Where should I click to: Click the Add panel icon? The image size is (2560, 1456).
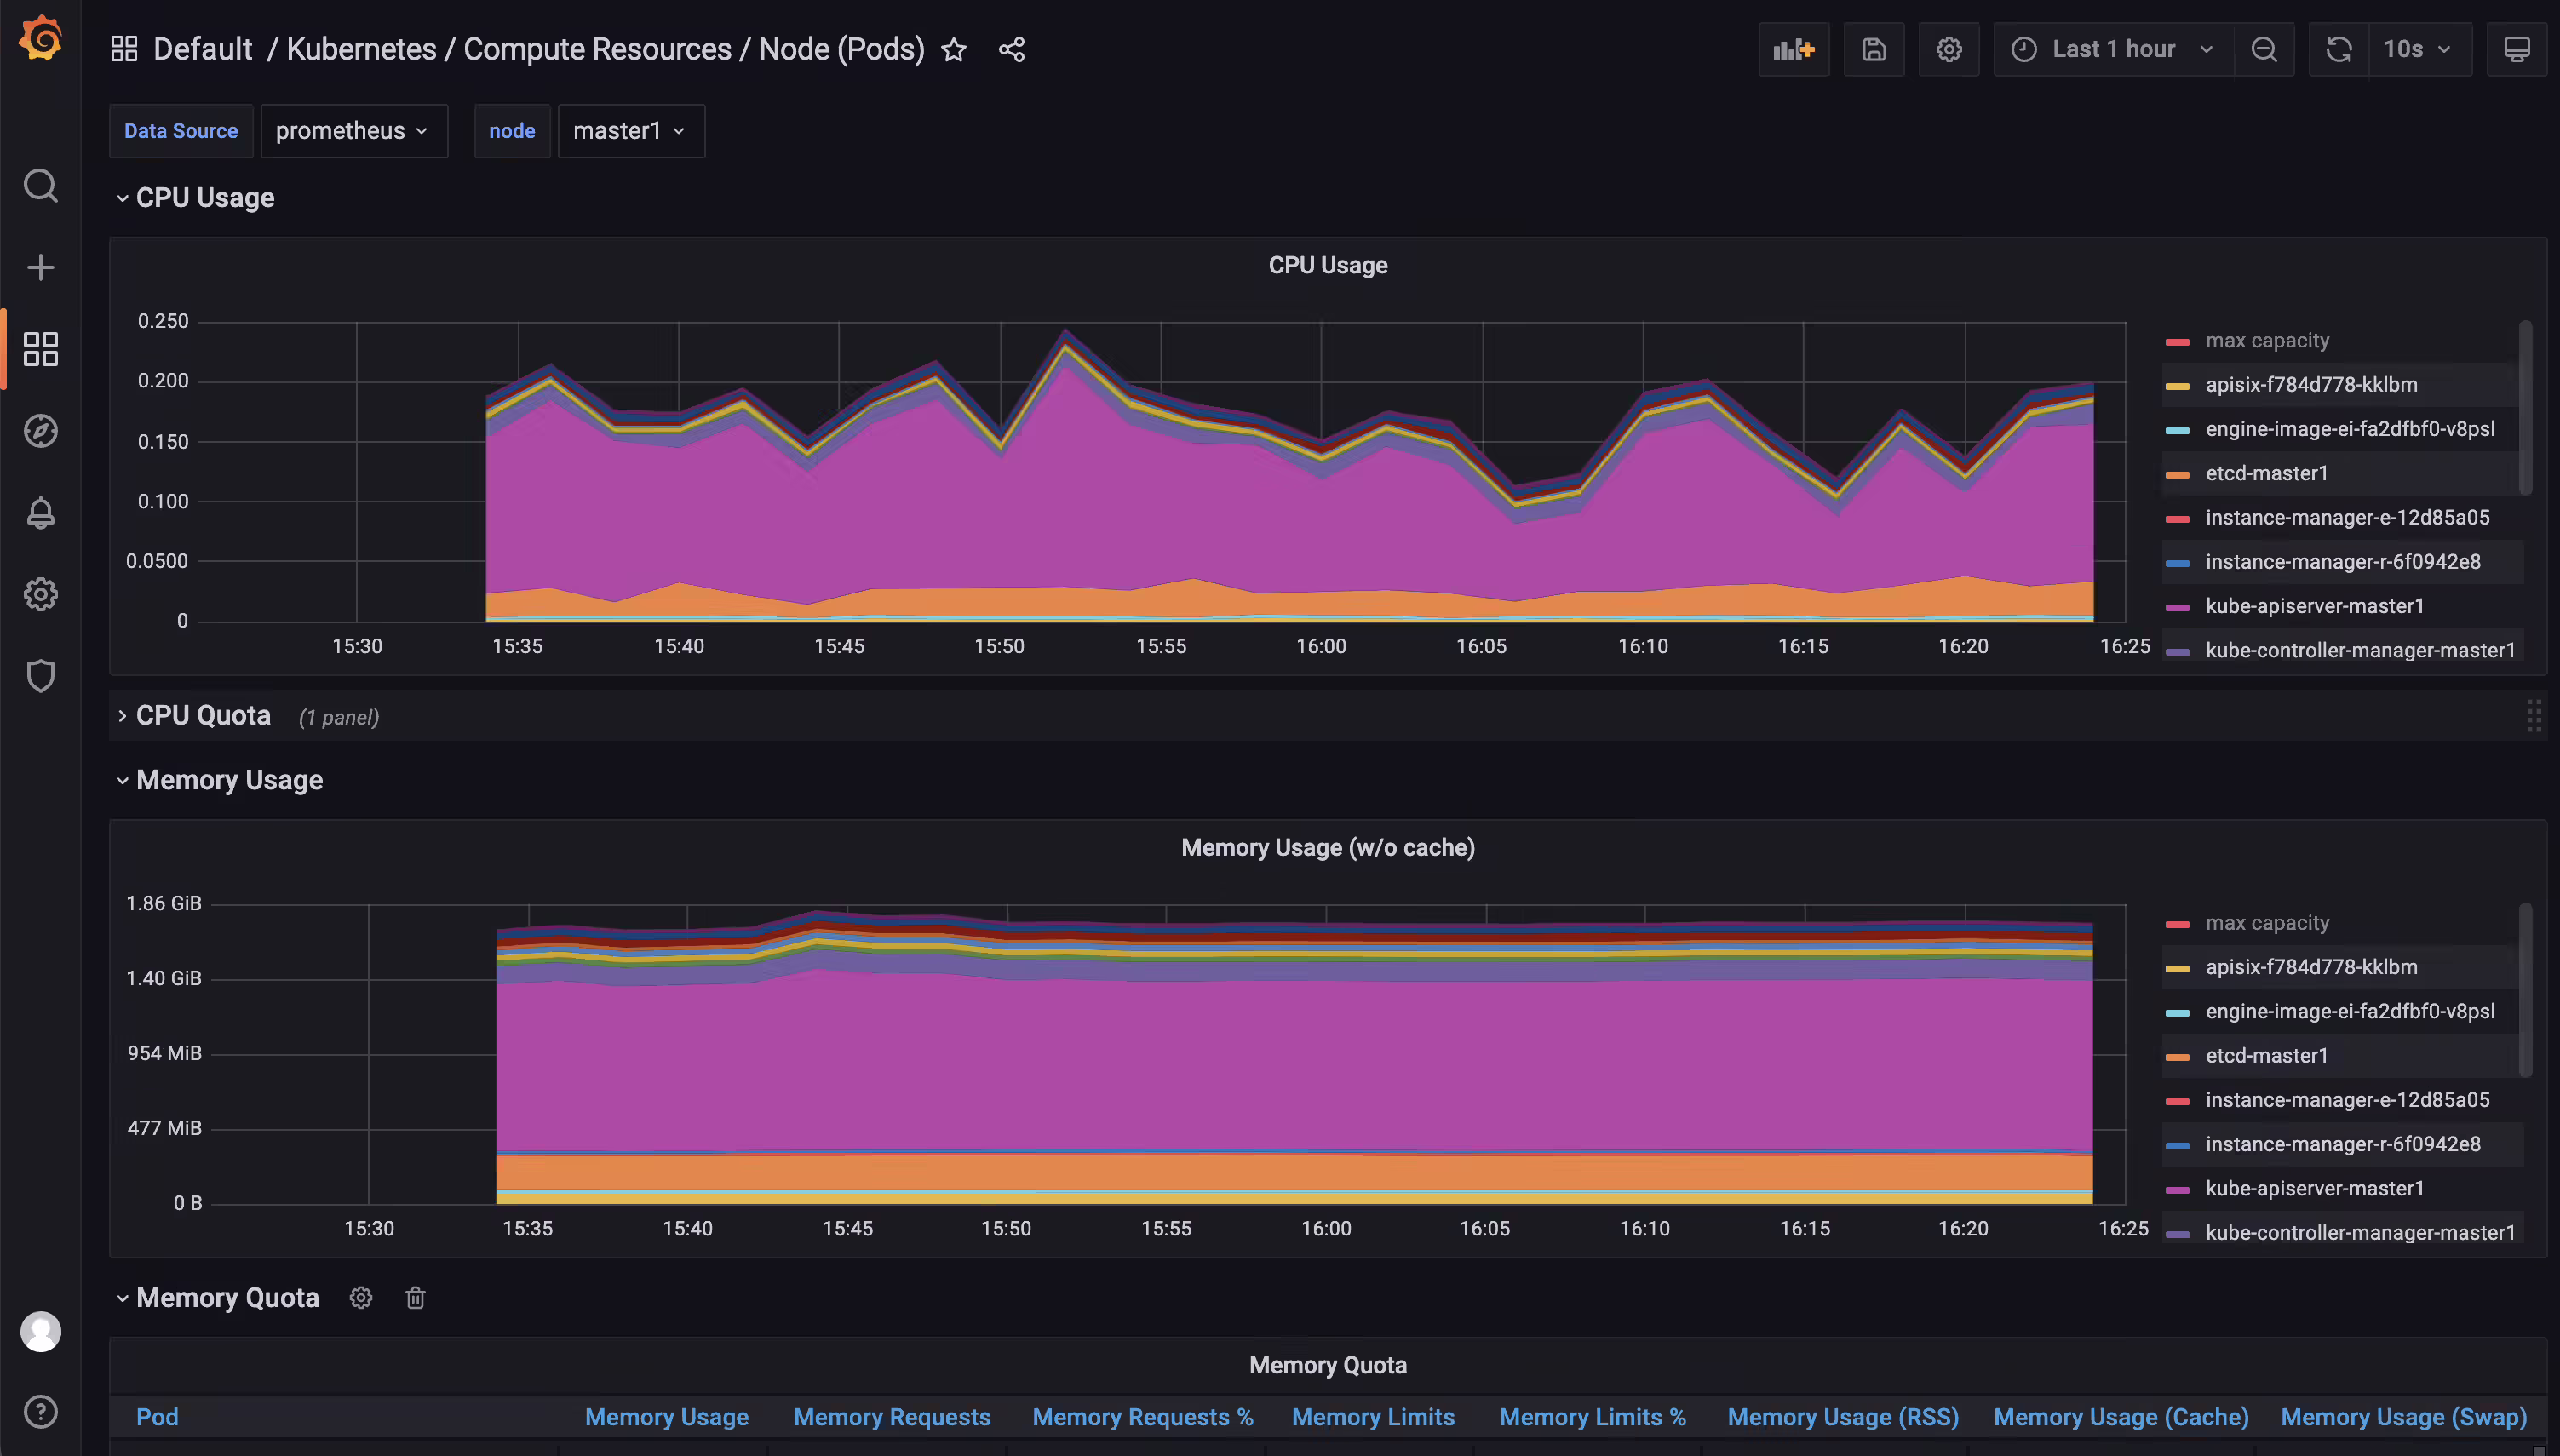pyautogui.click(x=1794, y=49)
